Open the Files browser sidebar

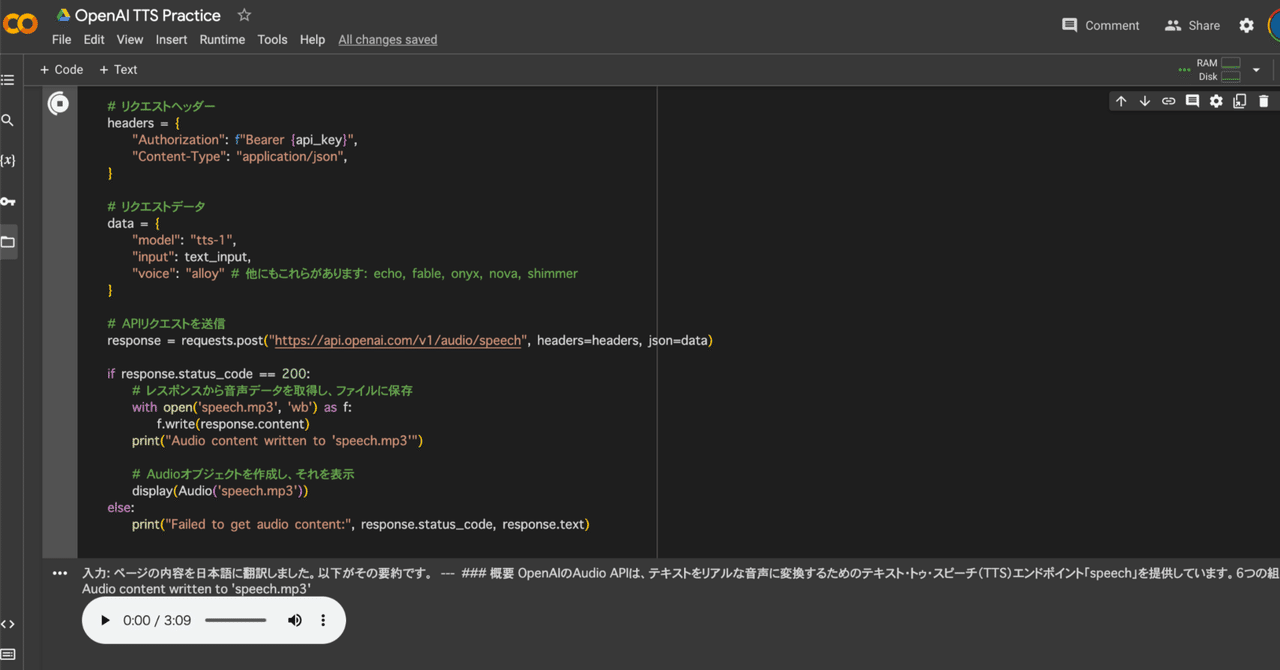8,241
